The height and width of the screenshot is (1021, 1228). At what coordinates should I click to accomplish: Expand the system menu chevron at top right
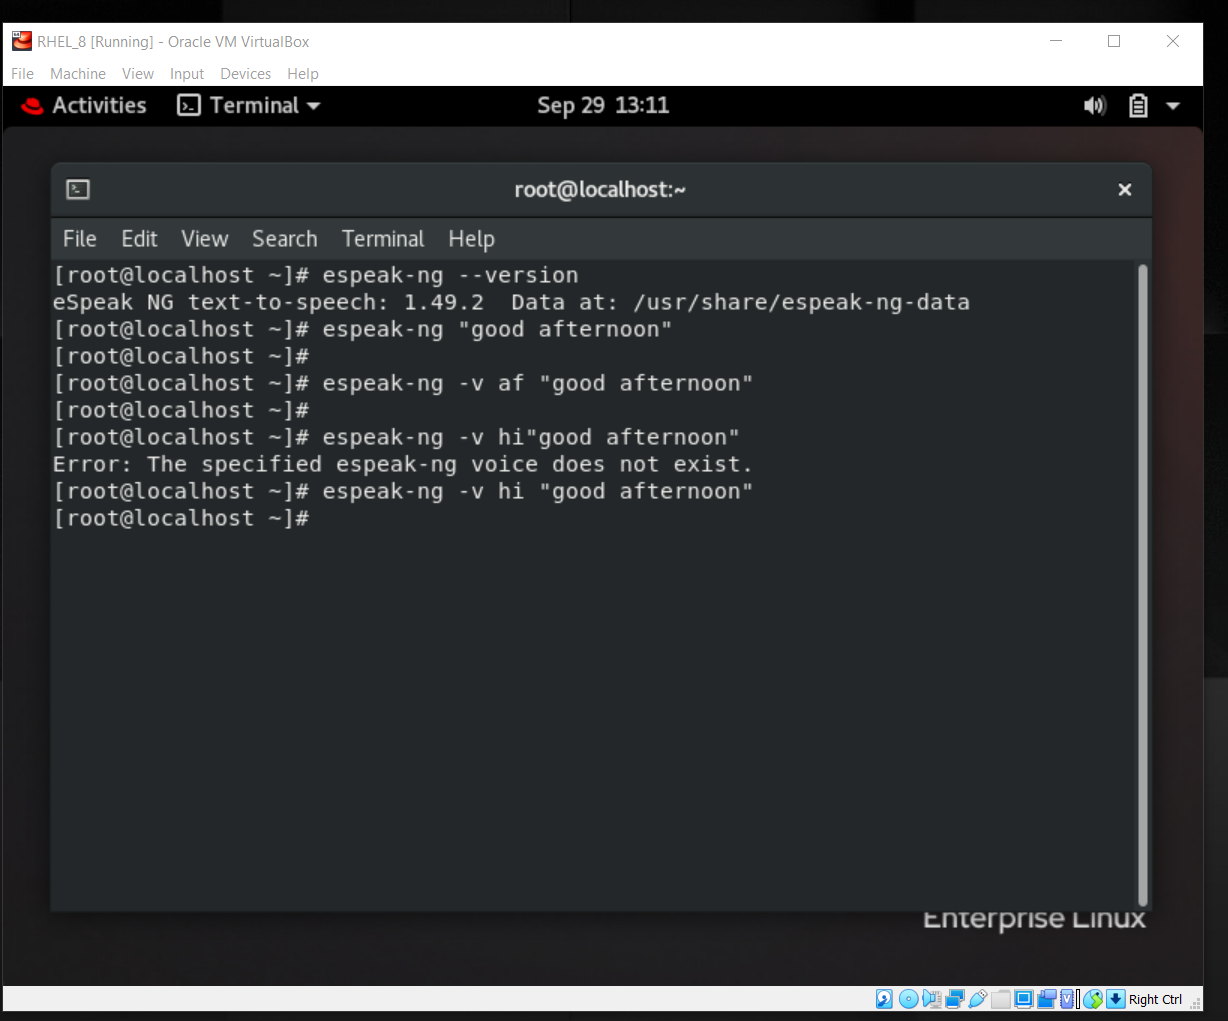[1173, 105]
